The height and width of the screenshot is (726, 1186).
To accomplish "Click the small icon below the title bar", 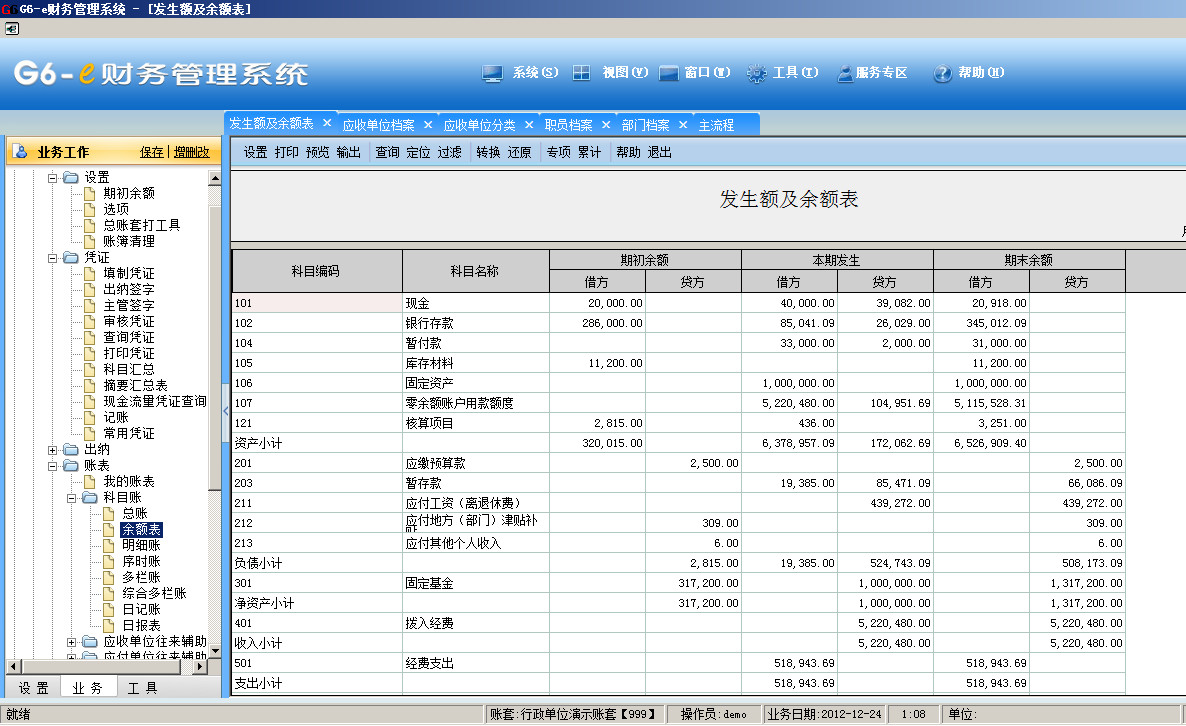I will pyautogui.click(x=12, y=29).
